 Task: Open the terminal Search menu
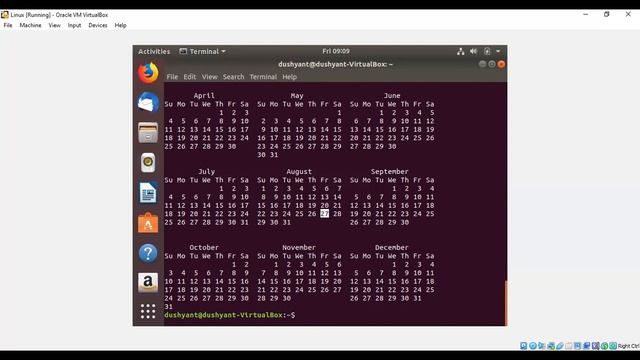(233, 77)
